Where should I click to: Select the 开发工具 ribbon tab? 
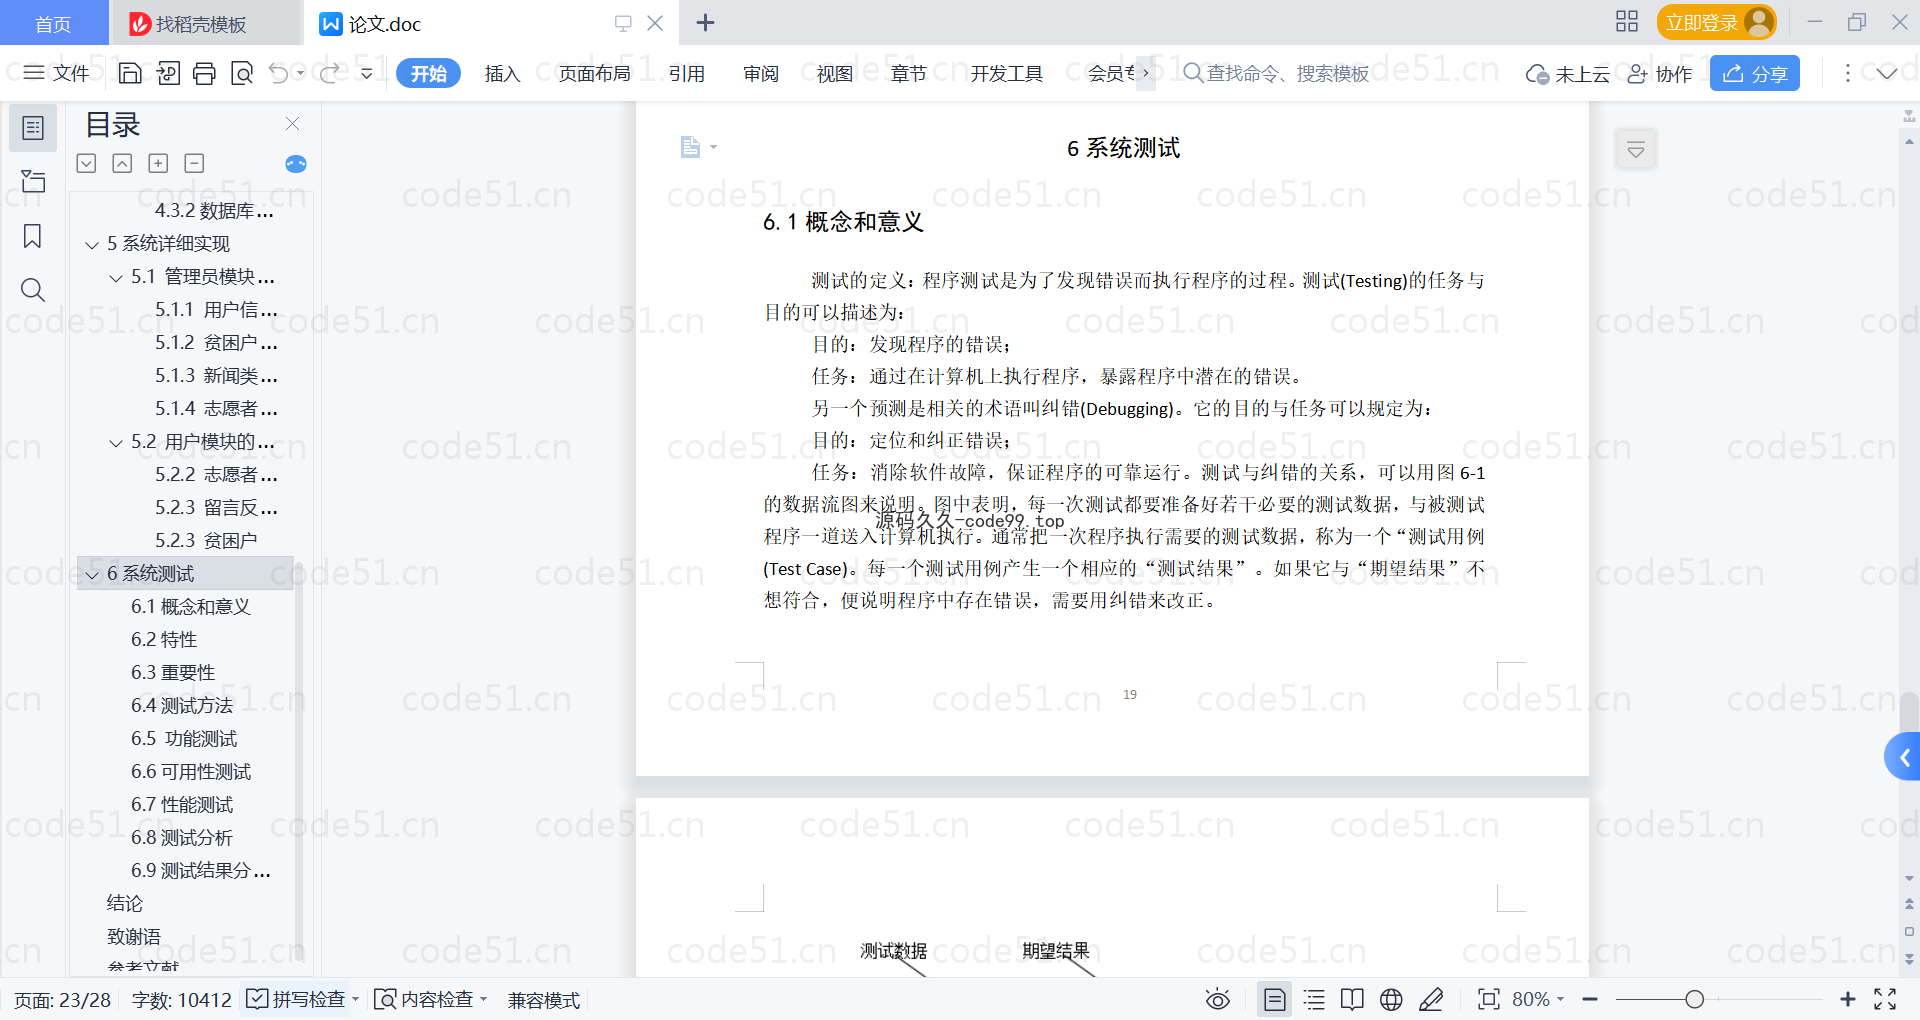(1006, 73)
